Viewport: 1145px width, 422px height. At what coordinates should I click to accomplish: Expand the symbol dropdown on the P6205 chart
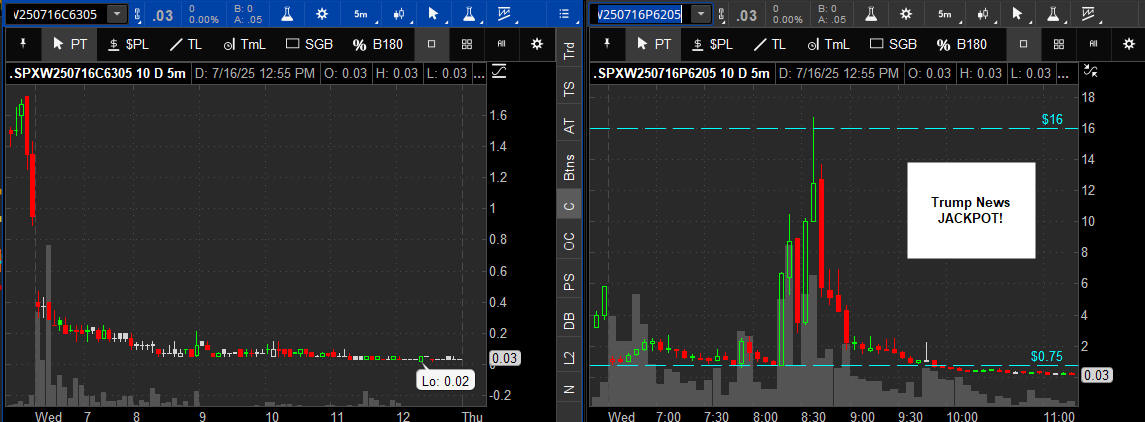tap(700, 14)
